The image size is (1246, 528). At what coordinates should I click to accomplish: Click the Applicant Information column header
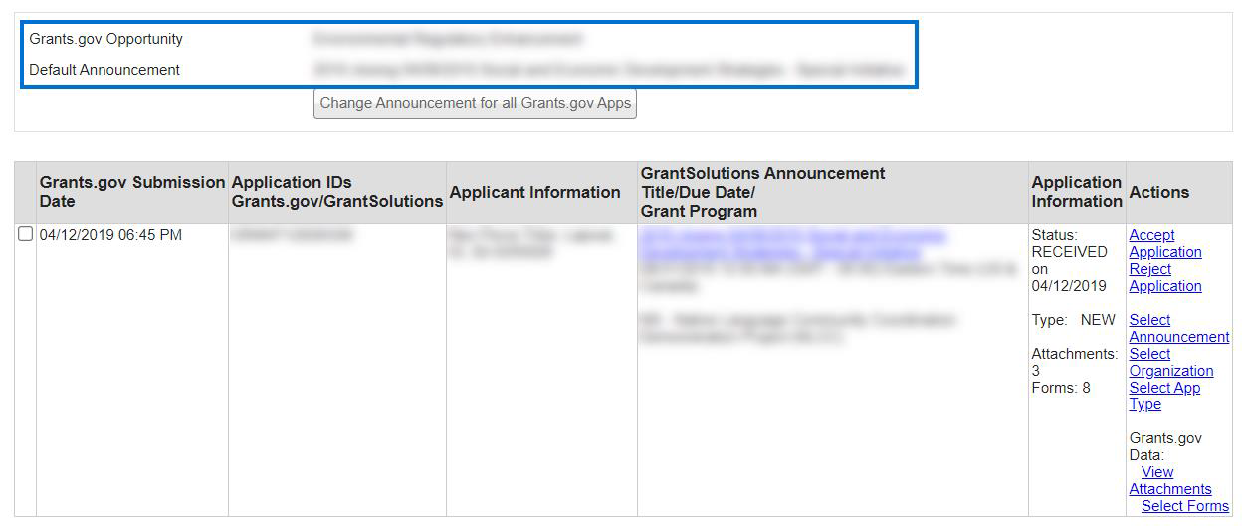535,192
